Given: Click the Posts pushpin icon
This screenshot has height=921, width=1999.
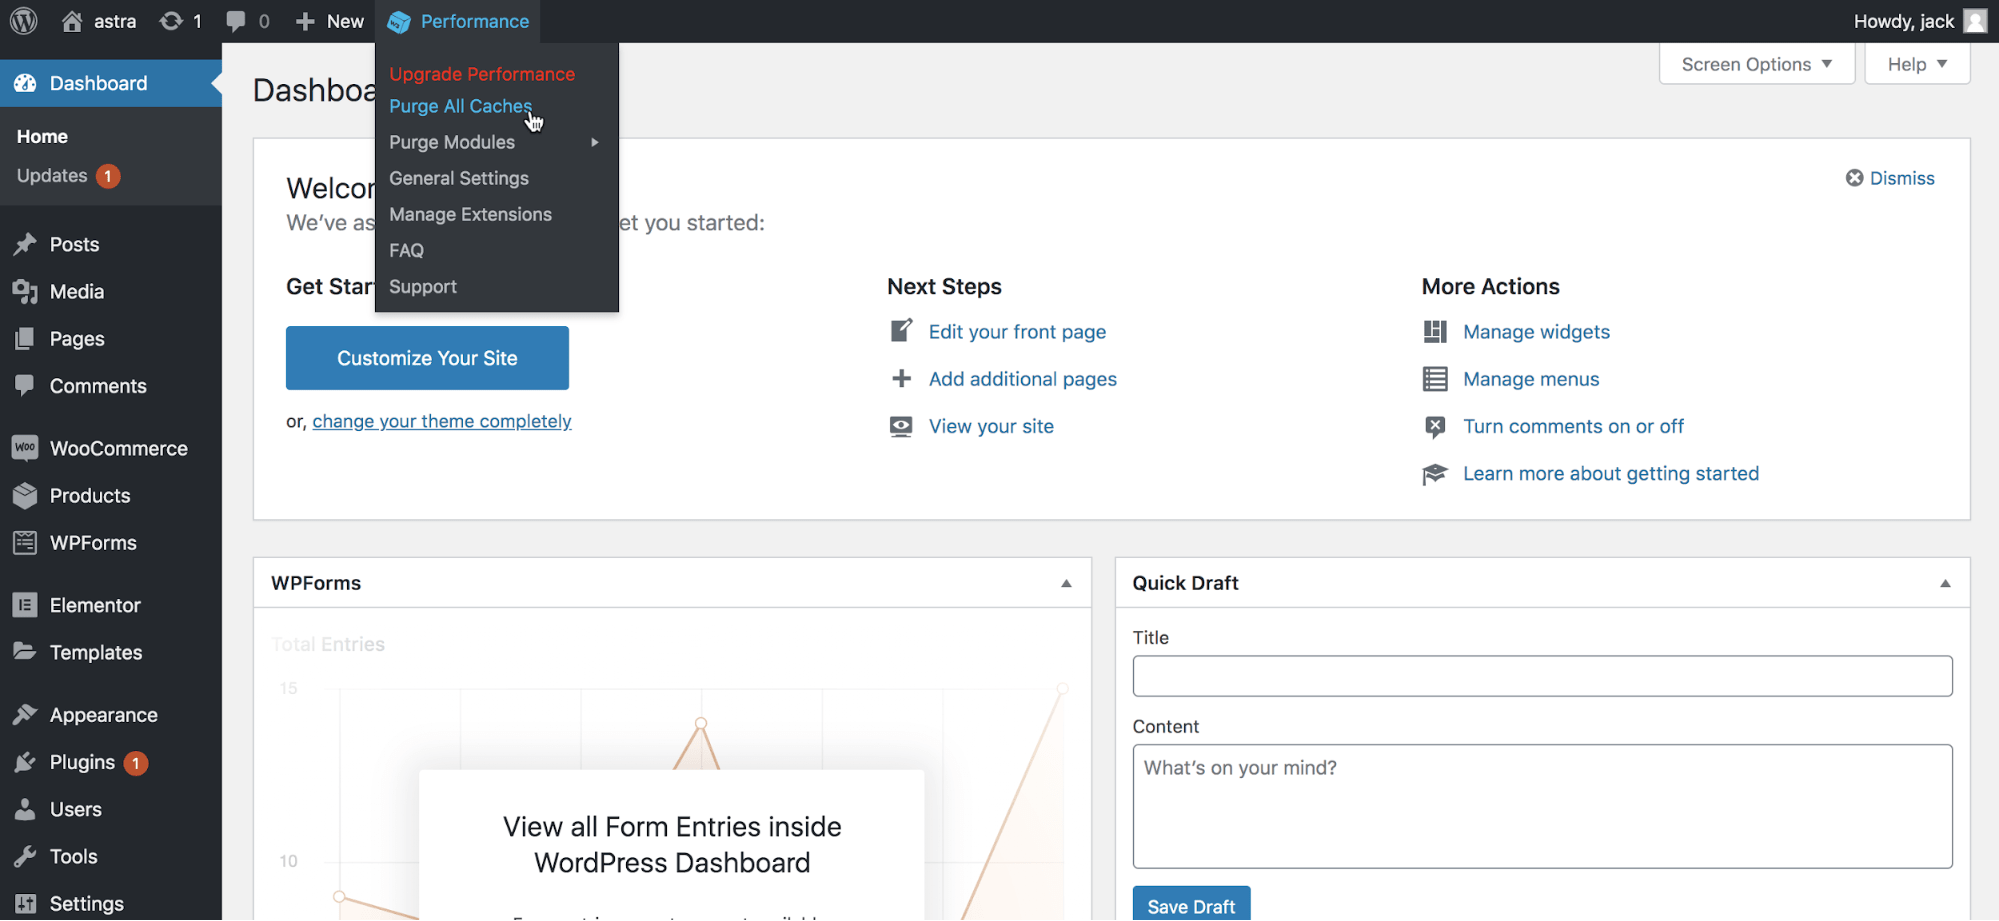Looking at the screenshot, I should pos(25,244).
